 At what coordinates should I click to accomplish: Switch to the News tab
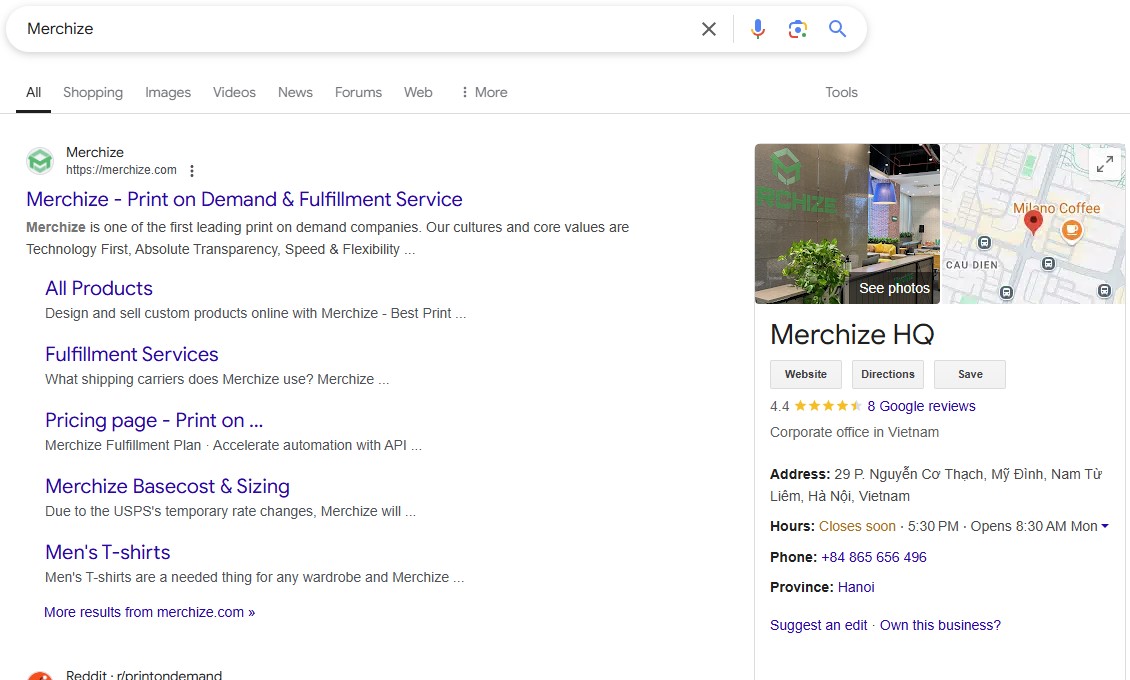tap(295, 92)
